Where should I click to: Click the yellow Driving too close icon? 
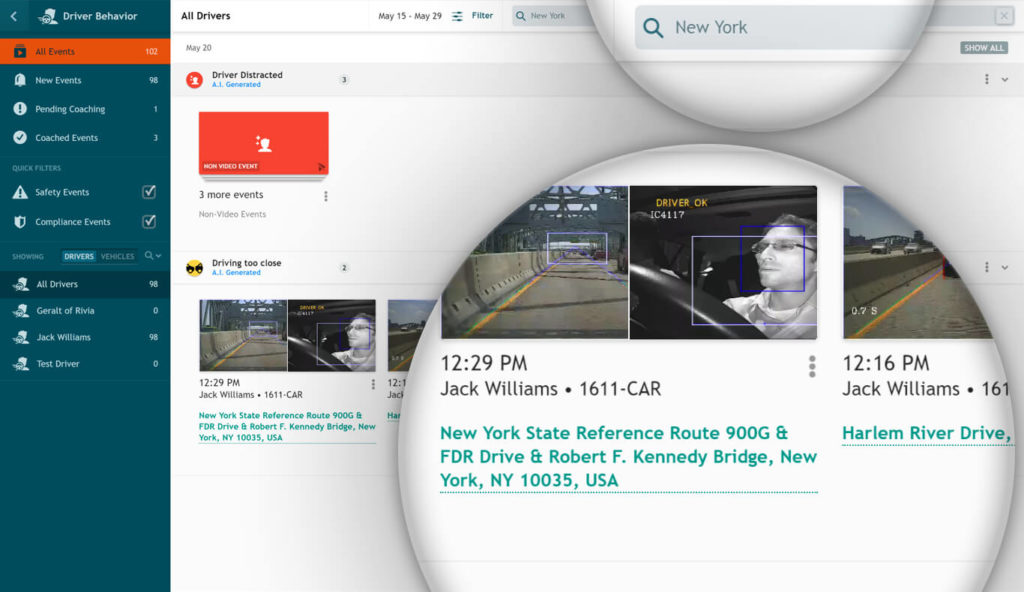[194, 268]
